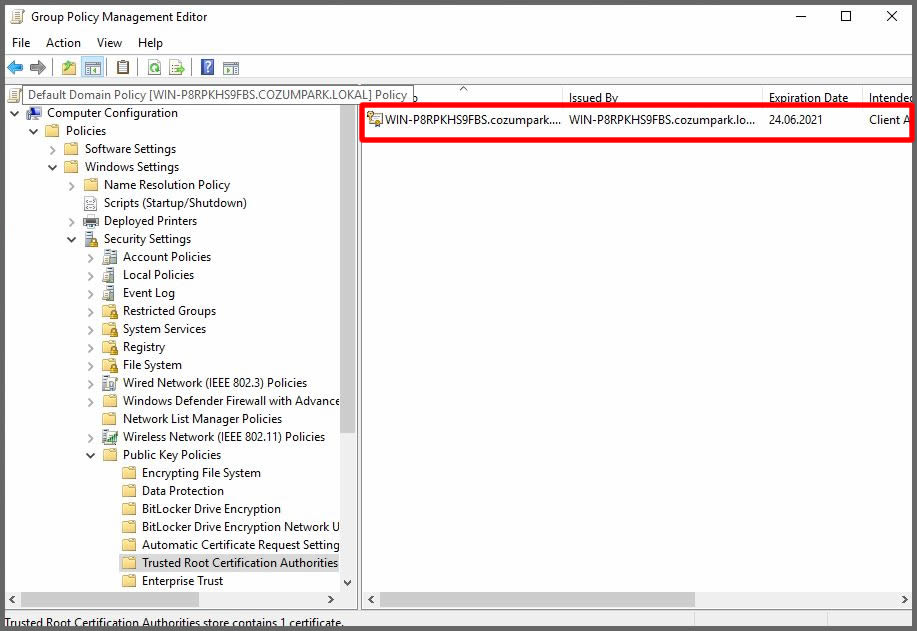Image resolution: width=917 pixels, height=631 pixels.
Task: Click the 24.06.2021 expiration date cell
Action: [x=795, y=120]
